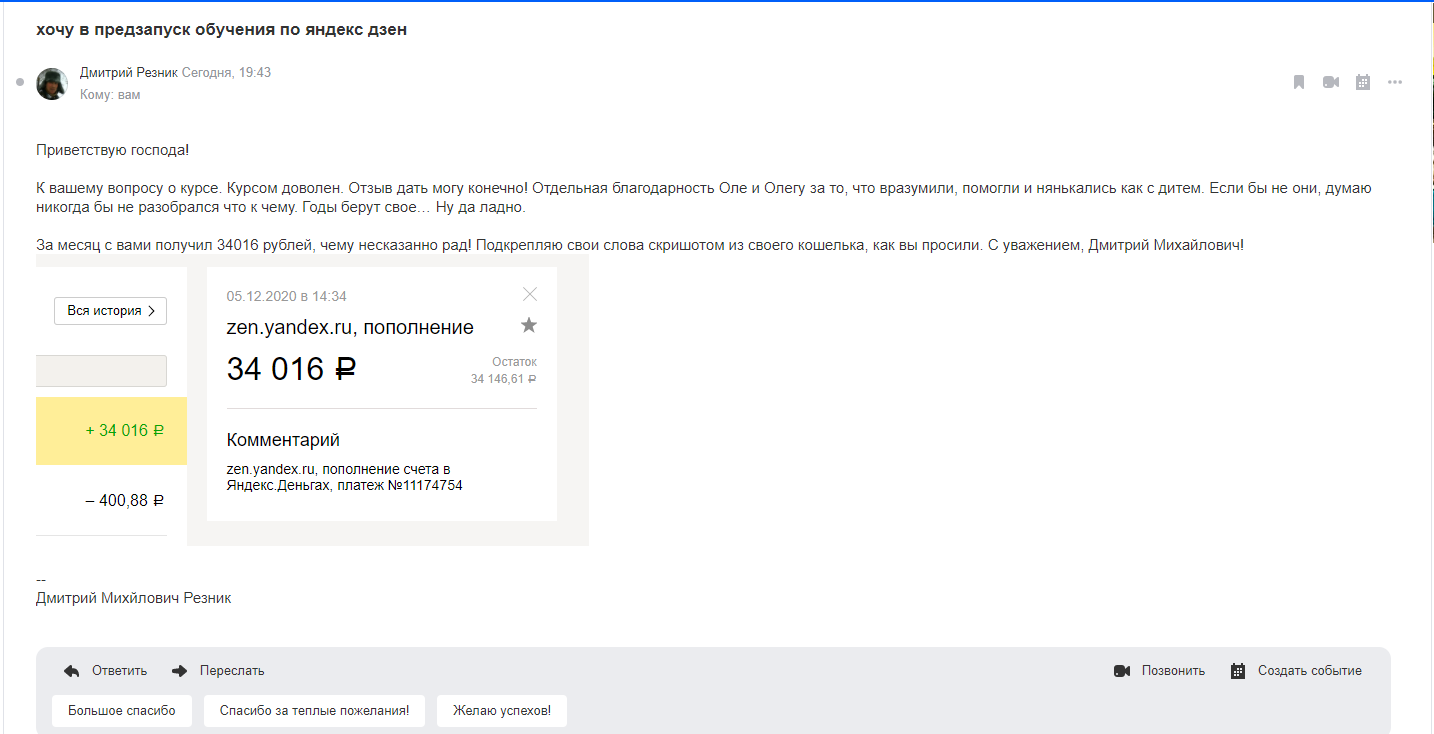The image size is (1434, 734).
Task: Click sender name Дмитрий Резник
Action: (129, 73)
